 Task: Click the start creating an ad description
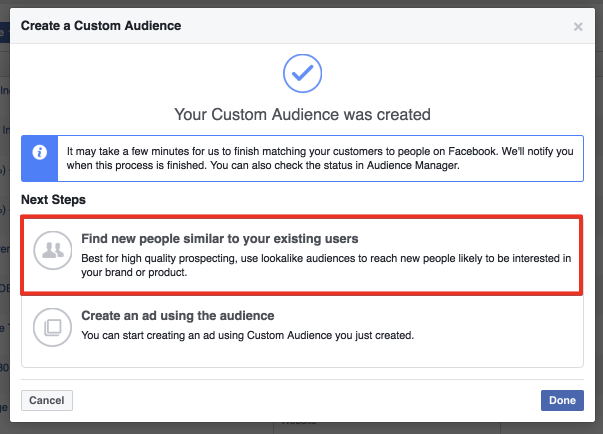[x=248, y=335]
